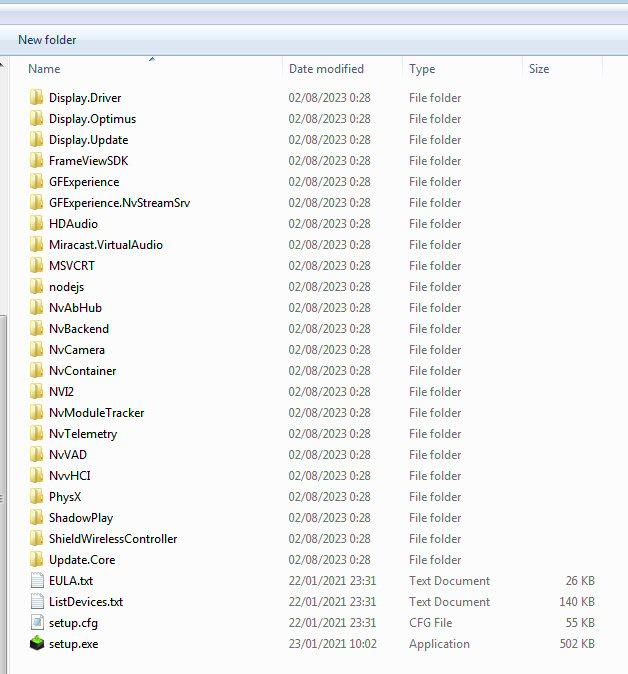This screenshot has height=674, width=628.
Task: Click the folder name Display.Driver
Action: pos(85,98)
